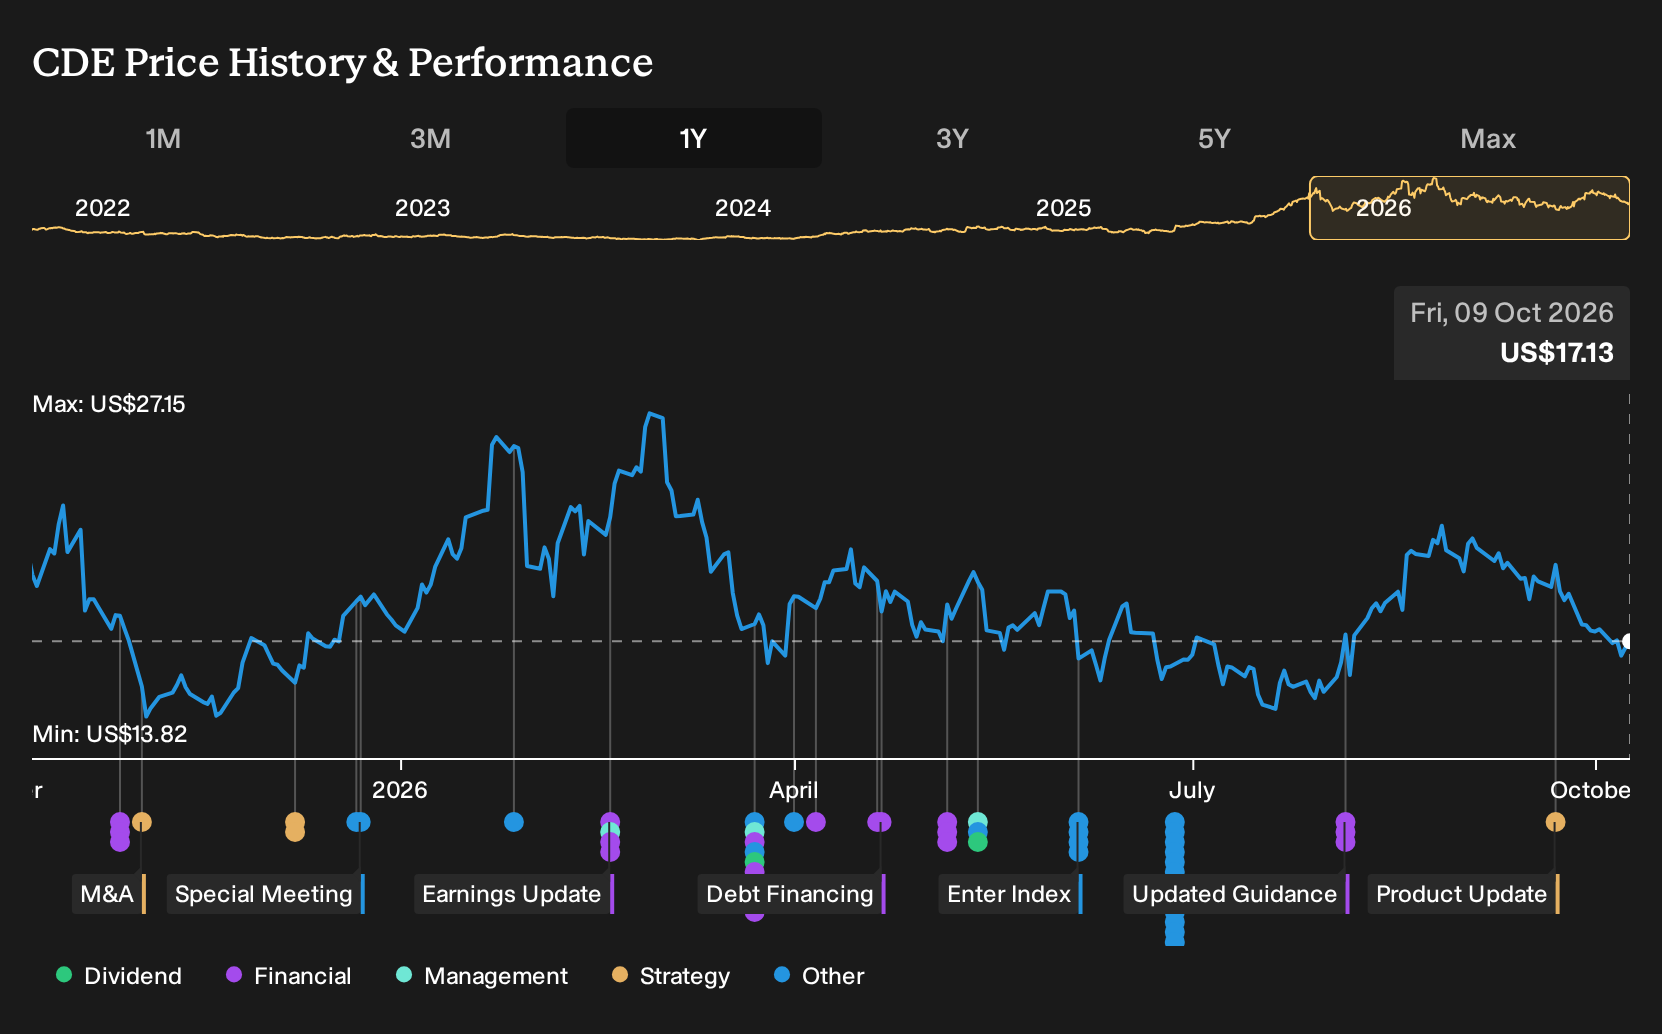This screenshot has height=1034, width=1662.
Task: Open the Special Meeting event label
Action: 266,894
